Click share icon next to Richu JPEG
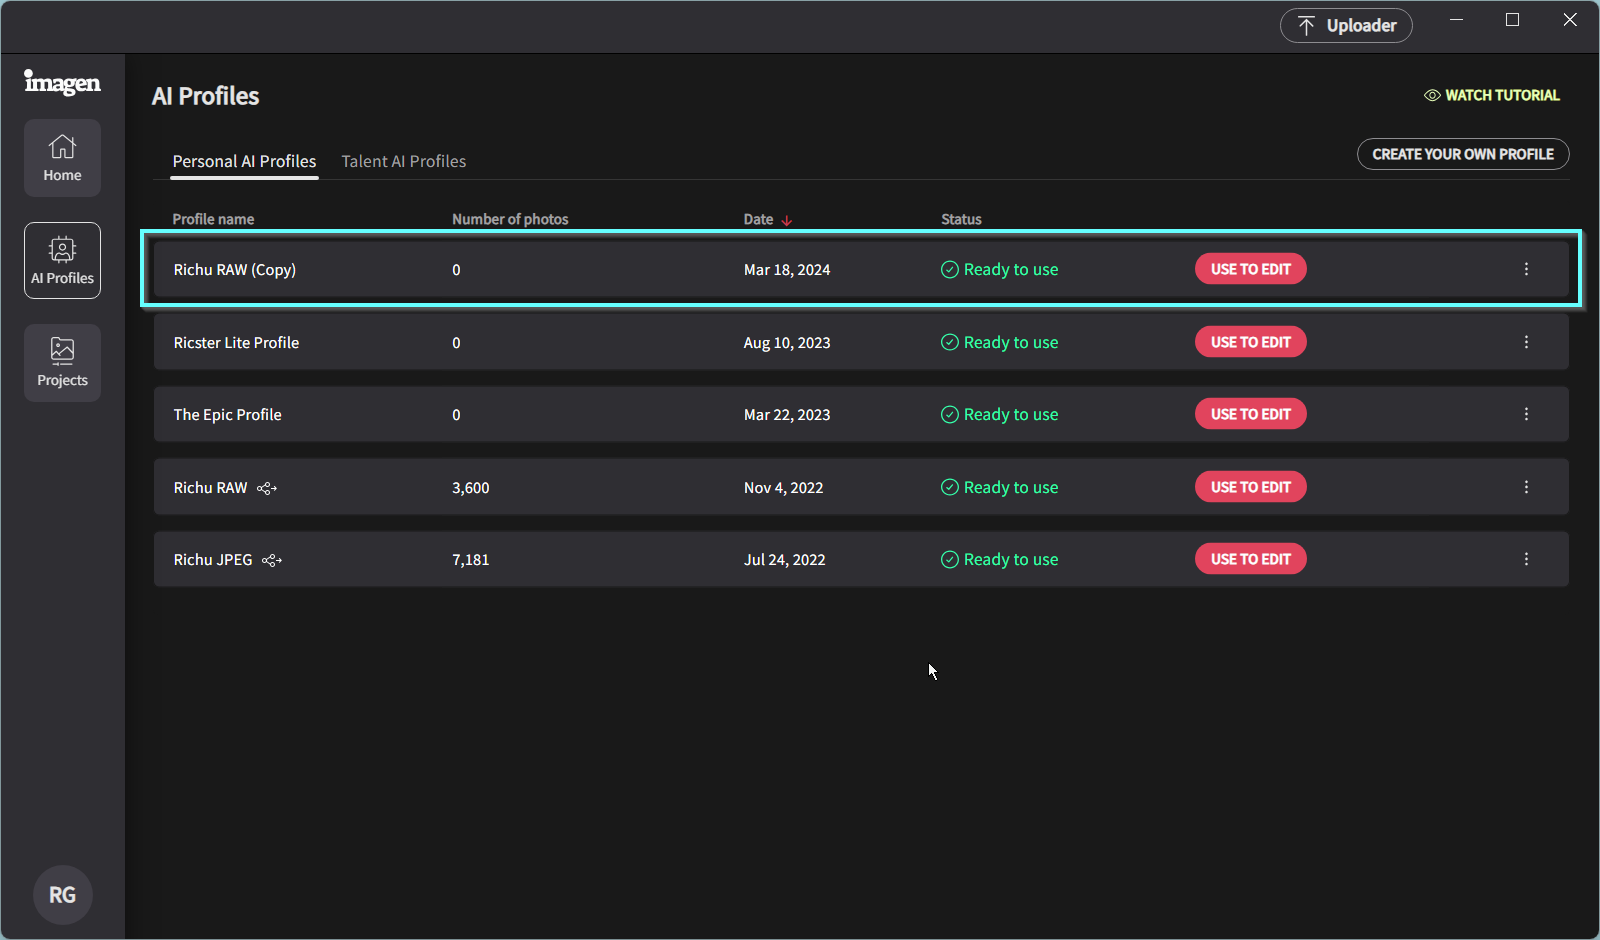The image size is (1600, 940). pyautogui.click(x=272, y=560)
